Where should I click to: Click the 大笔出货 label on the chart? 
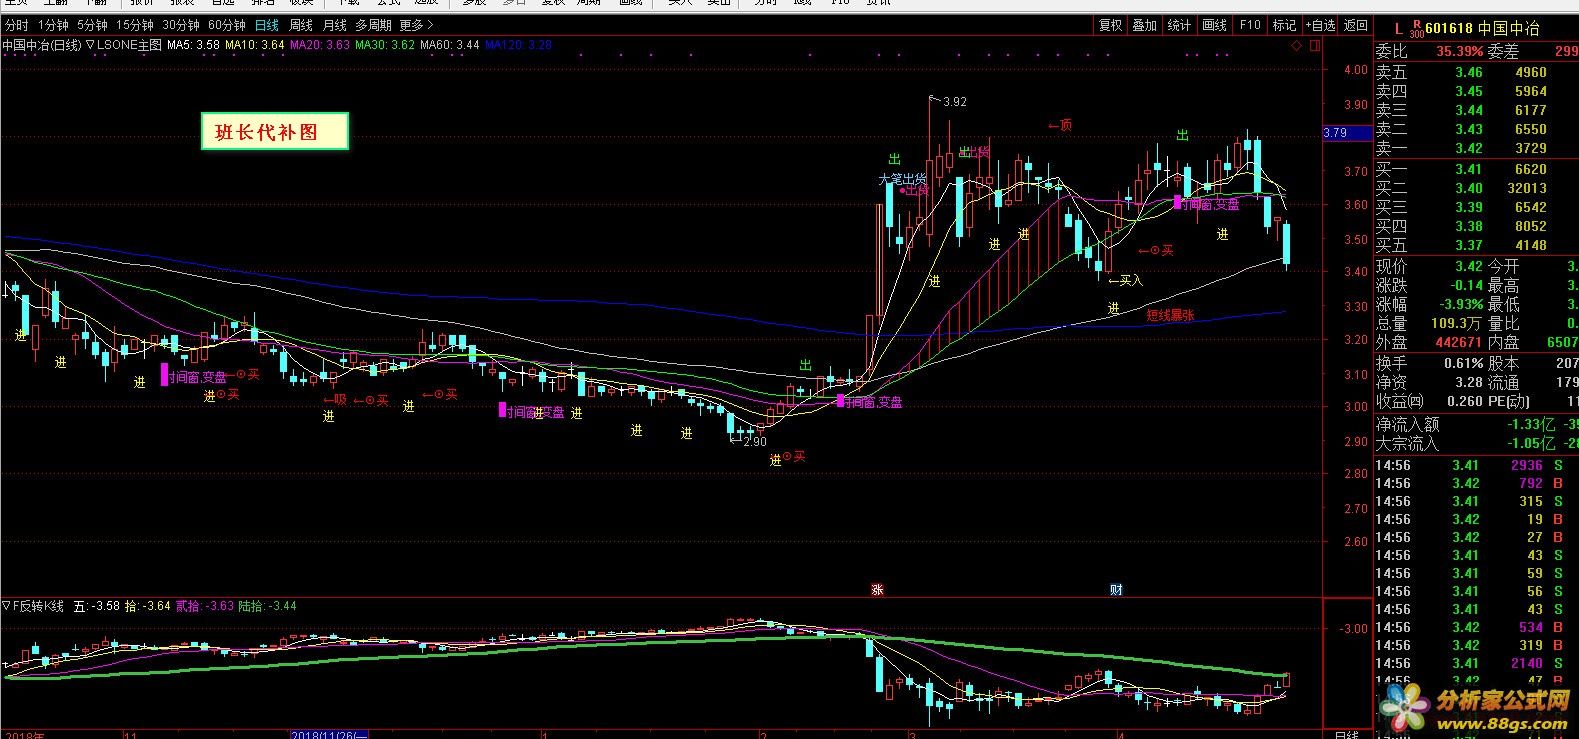coord(903,179)
